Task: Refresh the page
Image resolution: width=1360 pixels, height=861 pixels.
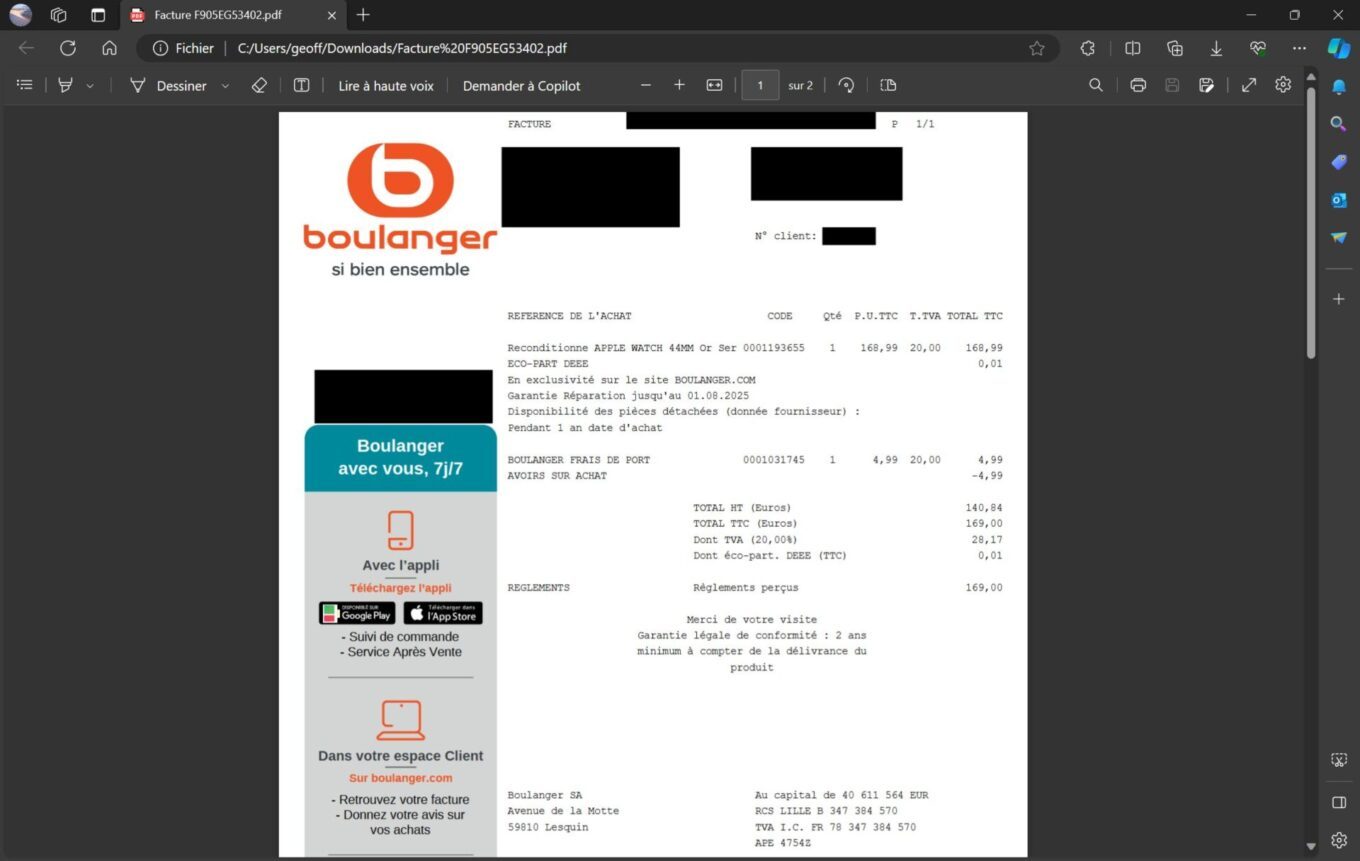Action: tap(68, 48)
